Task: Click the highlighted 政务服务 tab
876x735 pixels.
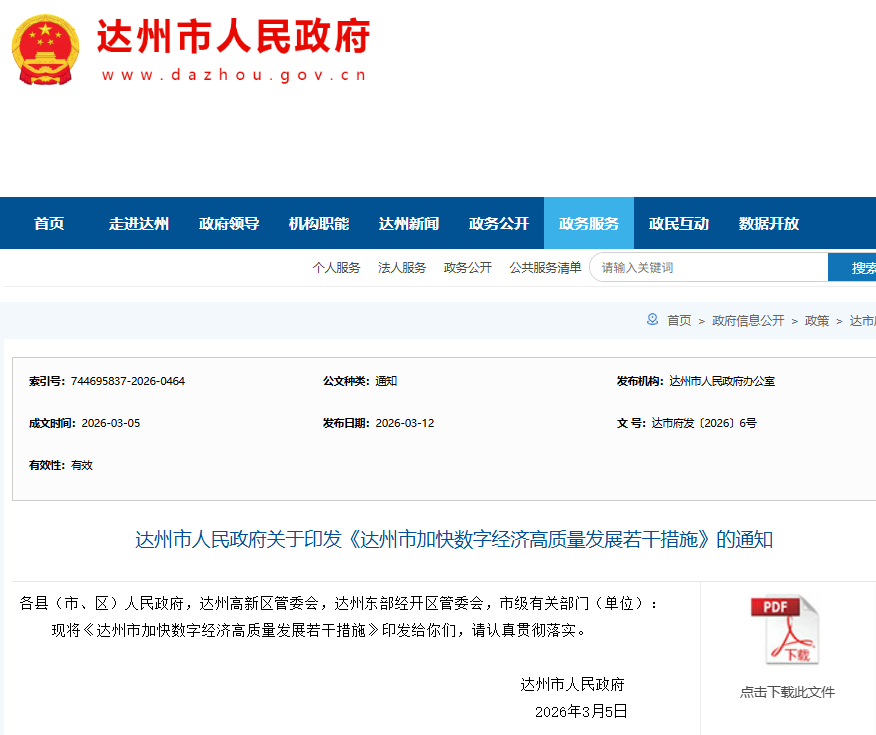Action: pos(589,223)
